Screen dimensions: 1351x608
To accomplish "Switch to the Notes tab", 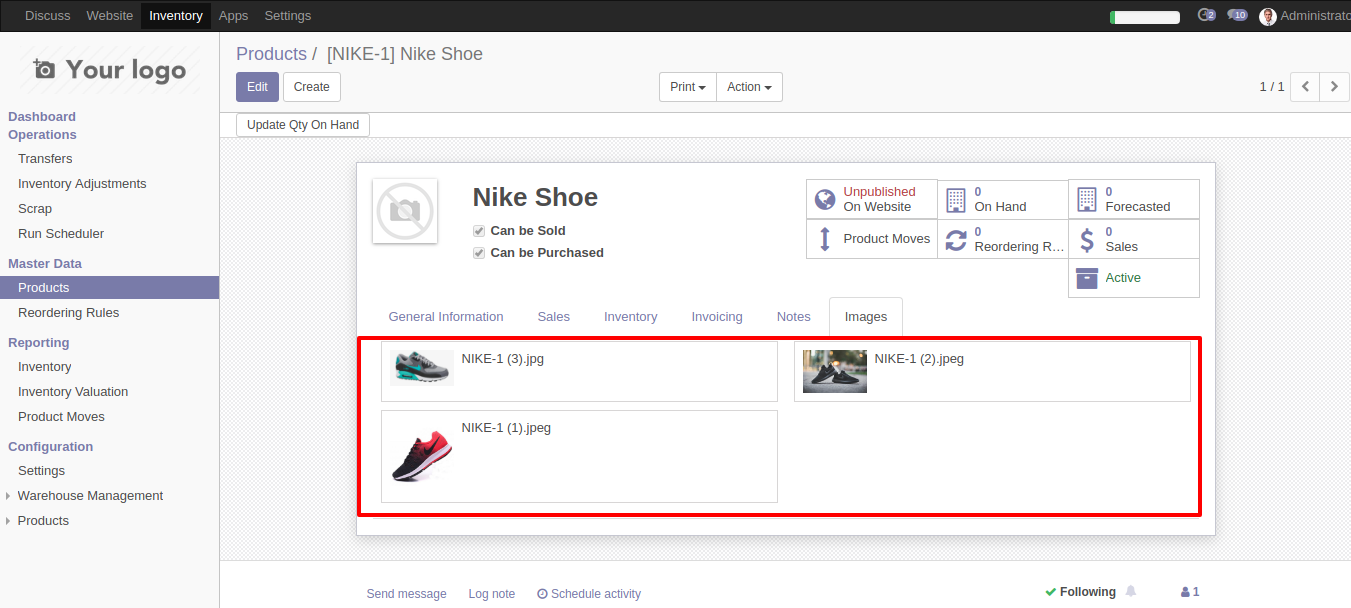I will (x=794, y=317).
